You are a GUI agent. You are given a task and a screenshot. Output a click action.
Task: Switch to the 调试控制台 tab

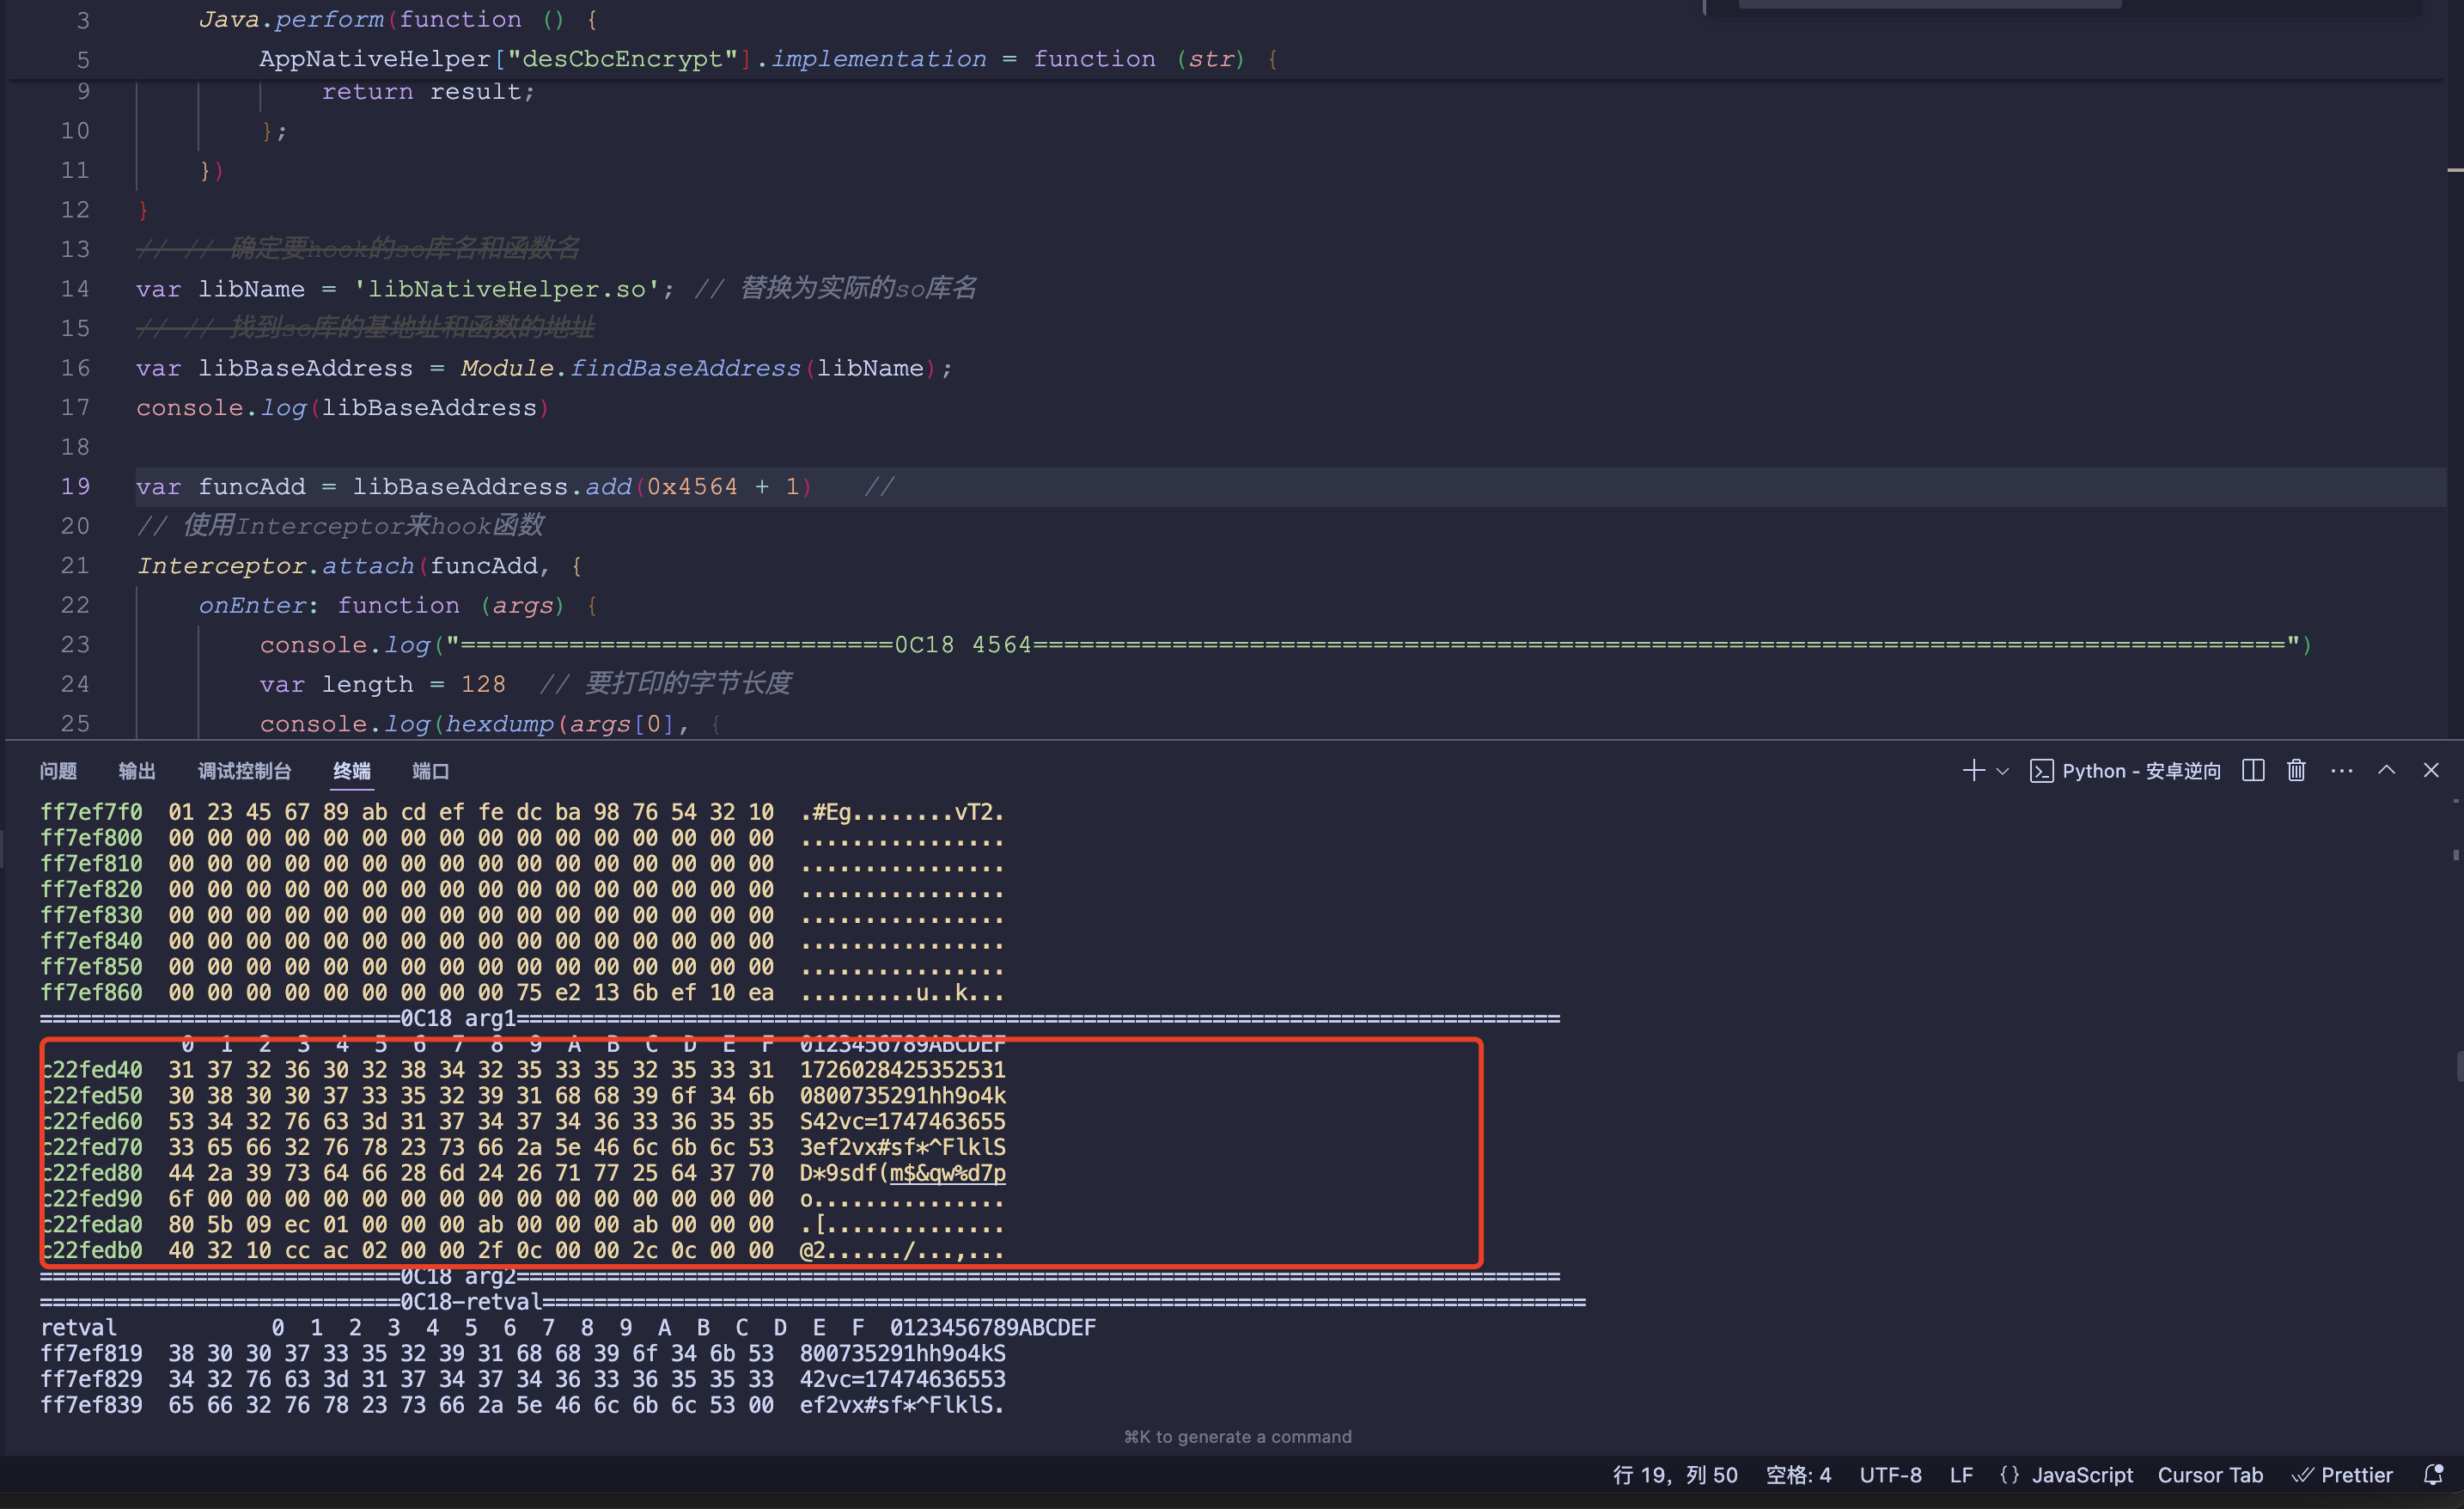tap(244, 771)
